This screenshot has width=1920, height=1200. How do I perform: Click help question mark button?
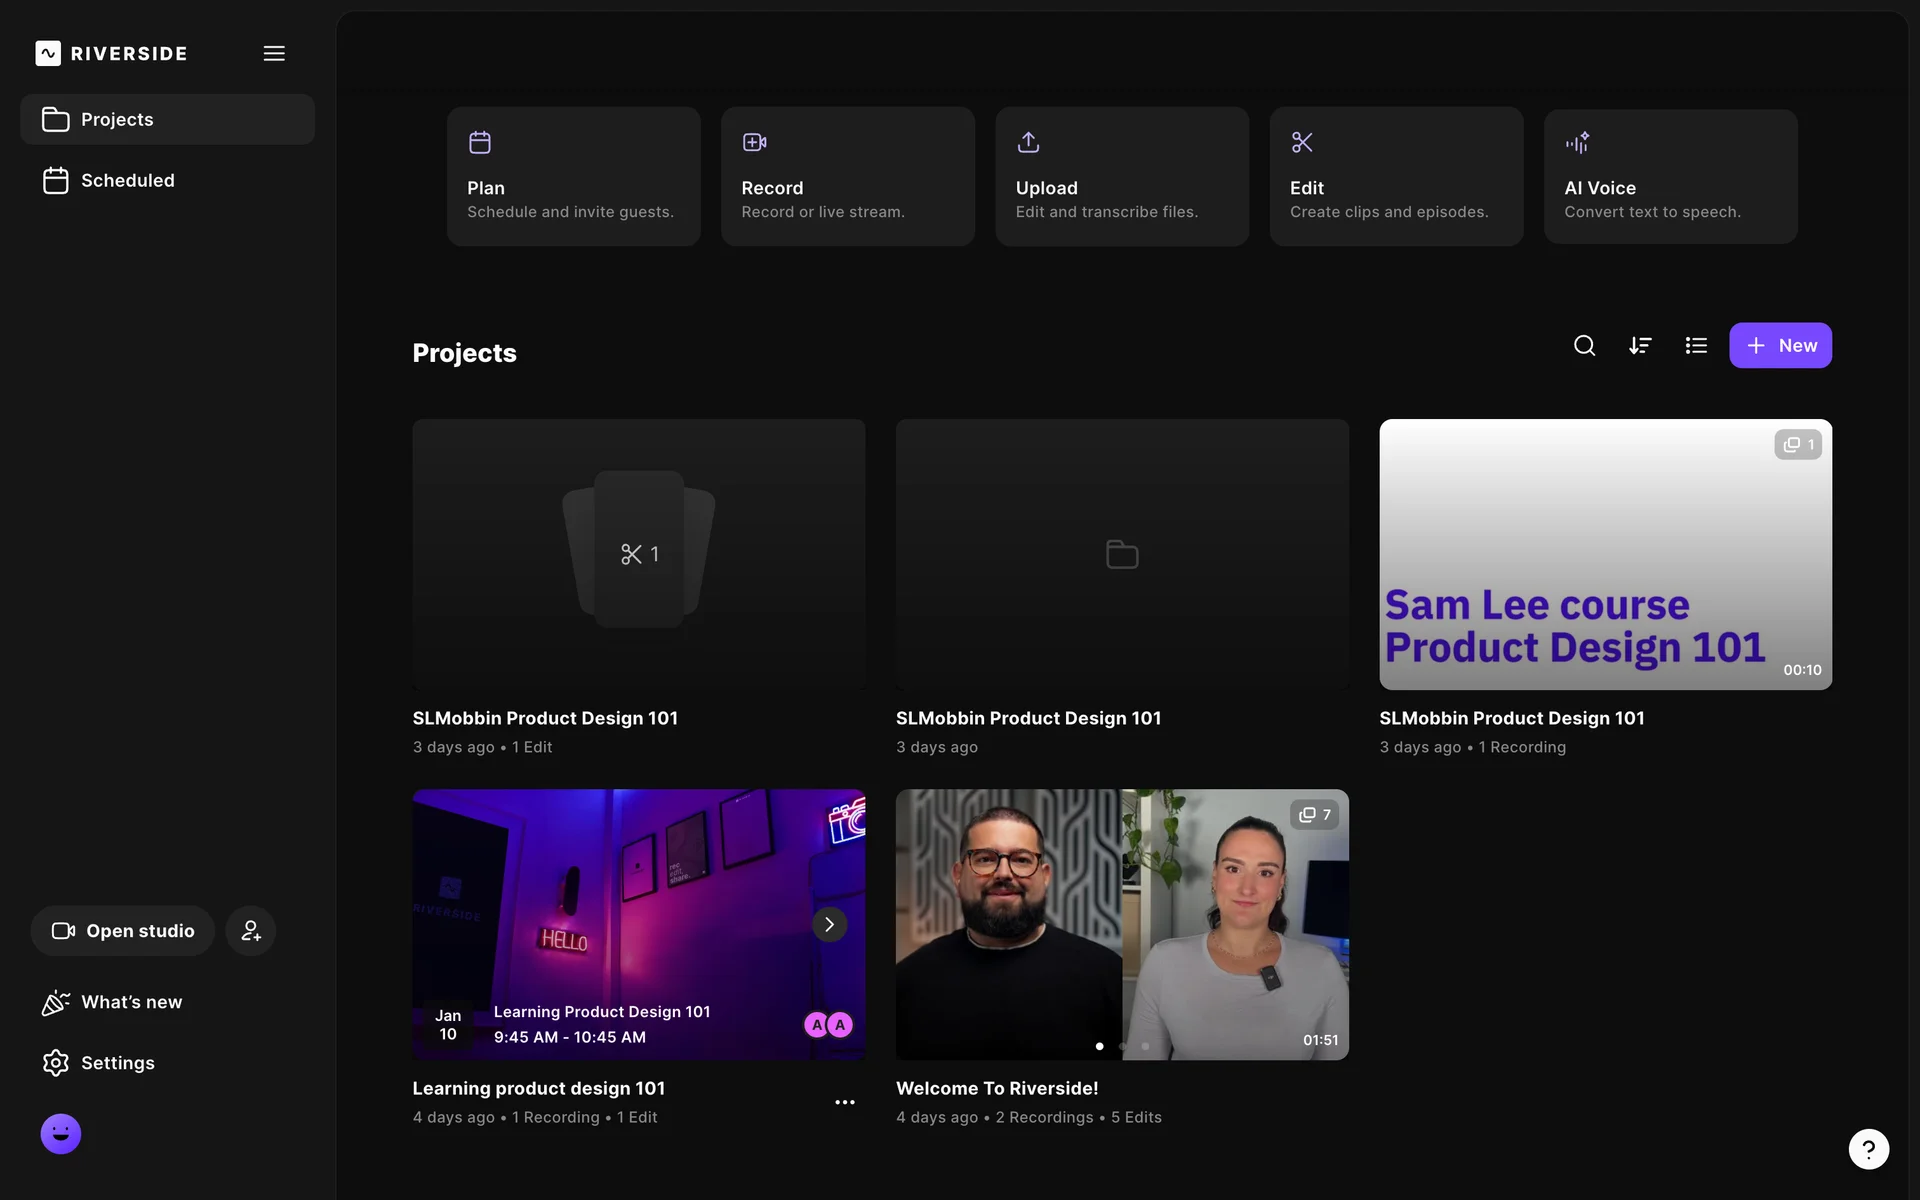tap(1868, 1149)
